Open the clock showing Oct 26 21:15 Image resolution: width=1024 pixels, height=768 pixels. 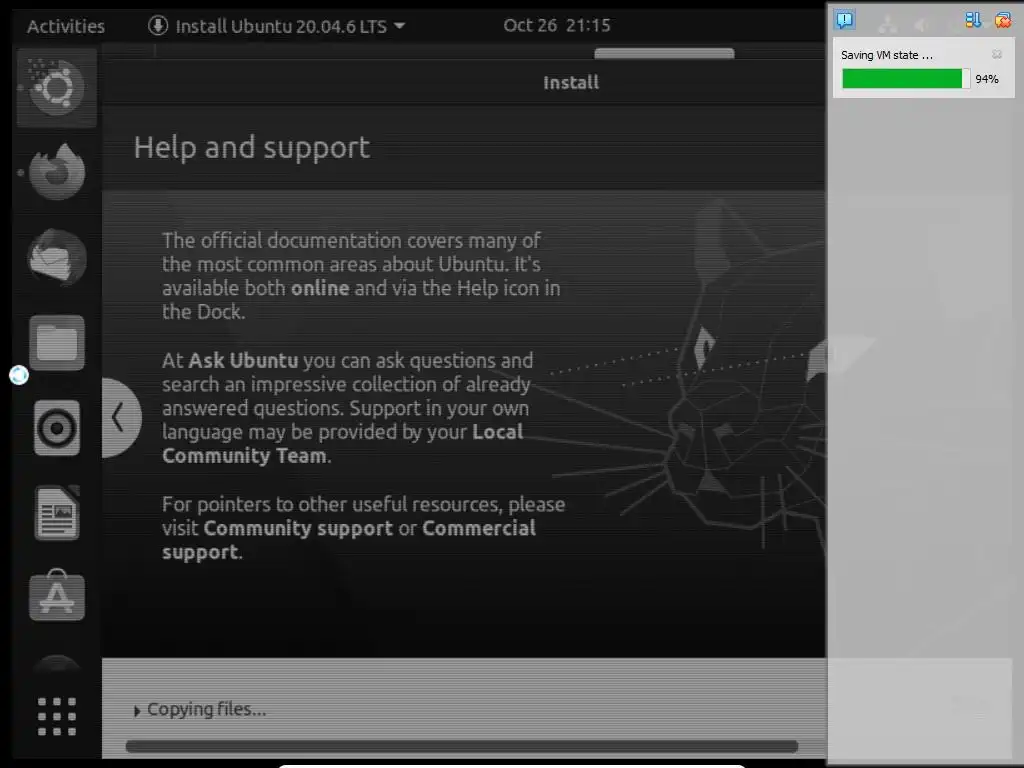click(x=556, y=25)
